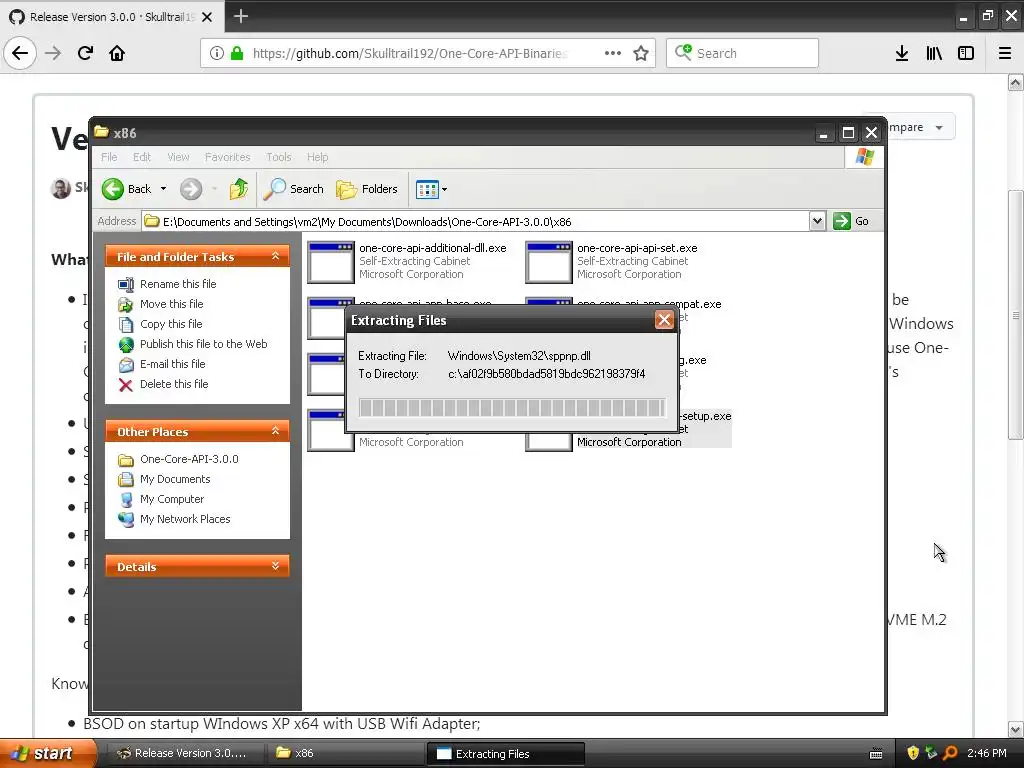
Task: Expand the Details panel
Action: (276, 566)
